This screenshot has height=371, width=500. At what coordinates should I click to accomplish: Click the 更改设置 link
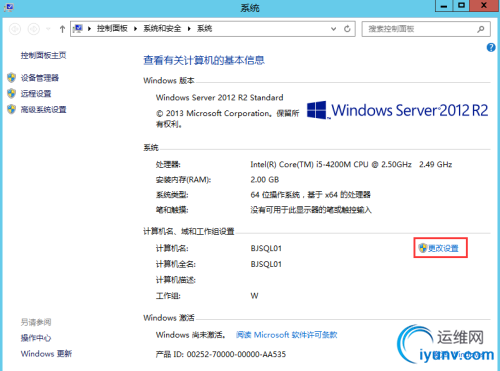click(x=443, y=248)
